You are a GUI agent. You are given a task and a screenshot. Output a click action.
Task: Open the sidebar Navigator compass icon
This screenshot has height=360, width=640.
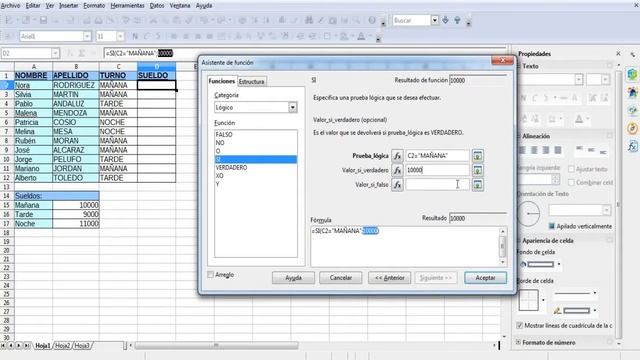click(x=632, y=128)
